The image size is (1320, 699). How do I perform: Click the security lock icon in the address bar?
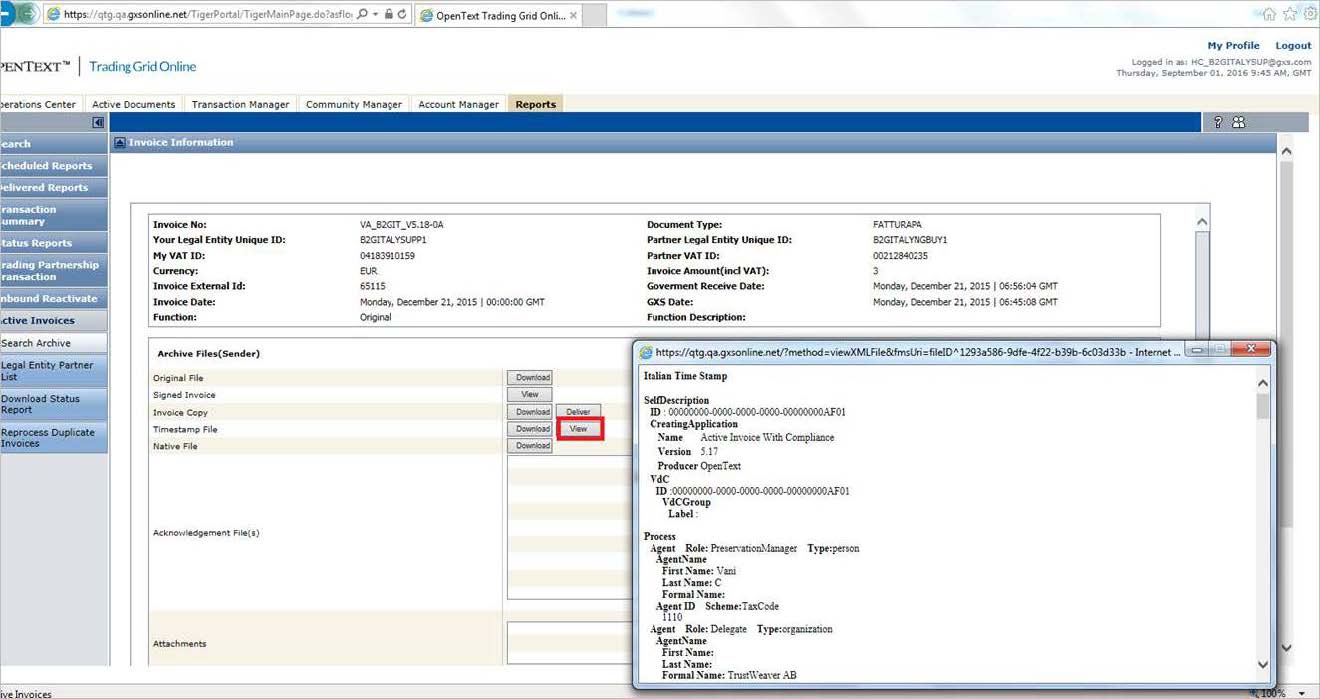[x=387, y=15]
